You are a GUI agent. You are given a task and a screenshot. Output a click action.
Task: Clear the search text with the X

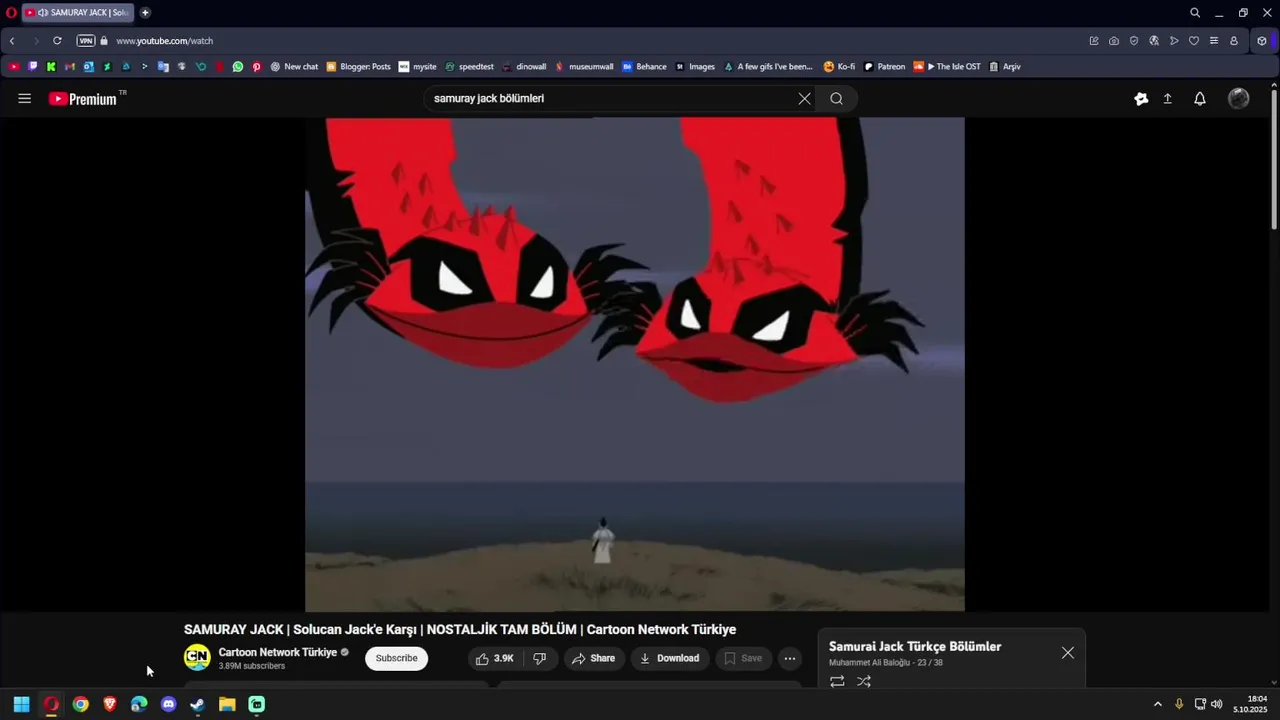[804, 98]
